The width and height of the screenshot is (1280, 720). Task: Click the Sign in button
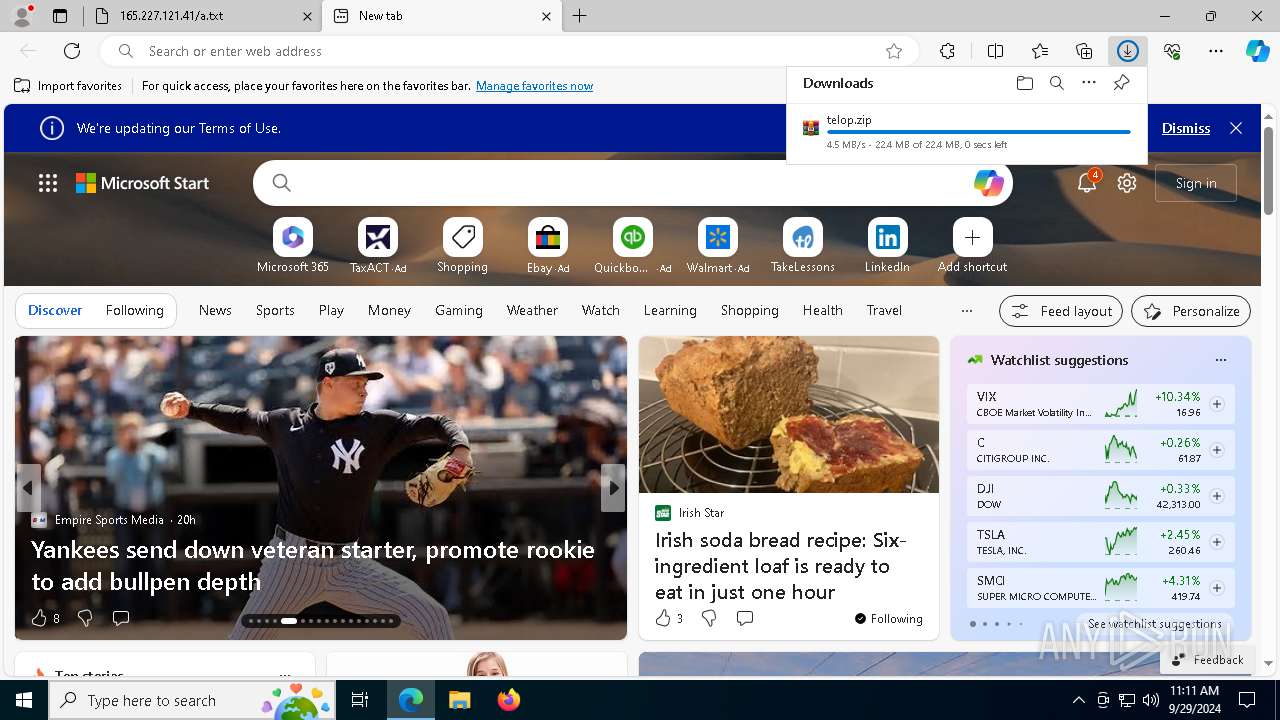(1196, 183)
